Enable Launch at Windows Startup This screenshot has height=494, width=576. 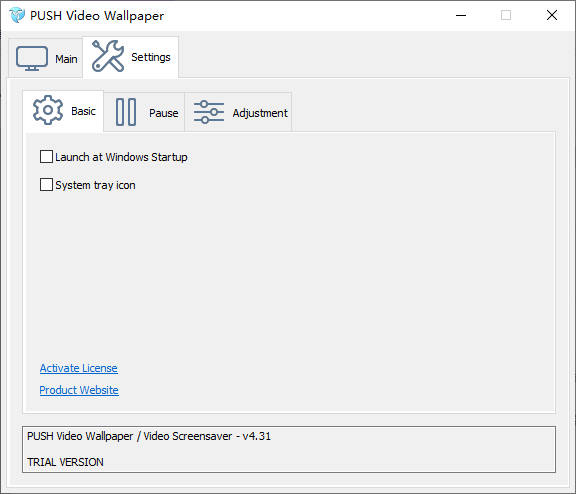46,157
